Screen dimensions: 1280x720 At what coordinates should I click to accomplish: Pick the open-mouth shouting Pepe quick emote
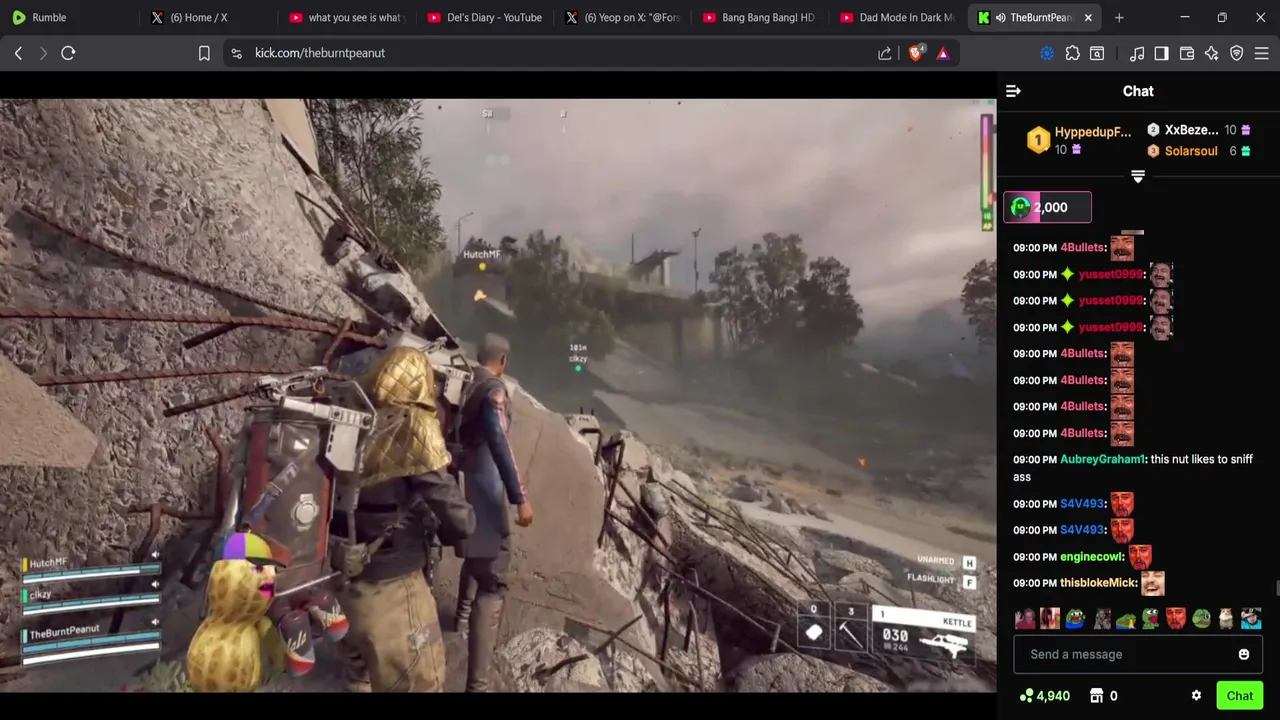(x=1151, y=619)
